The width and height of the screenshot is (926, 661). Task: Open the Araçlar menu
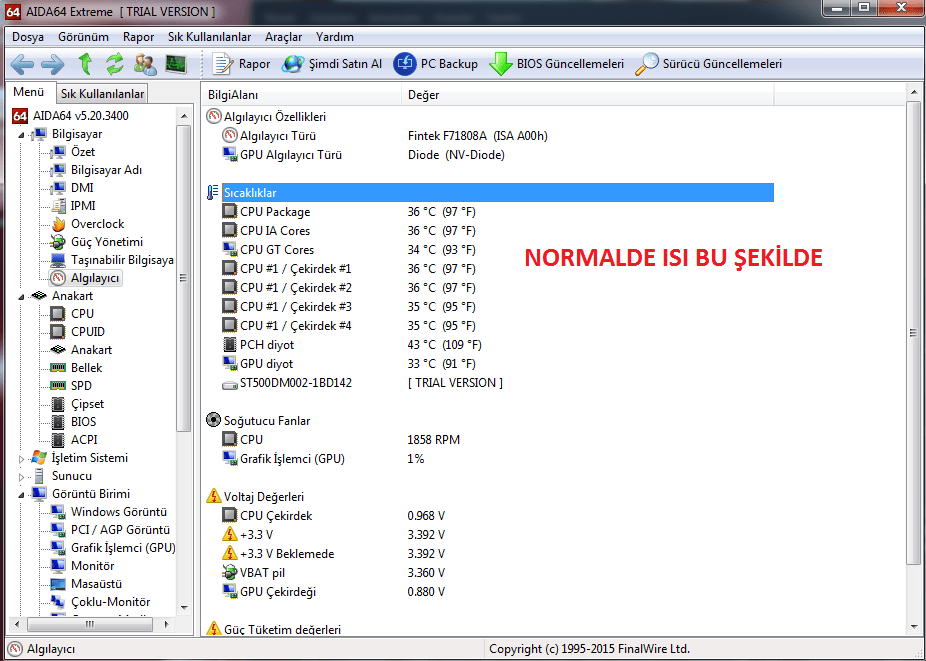tap(283, 37)
